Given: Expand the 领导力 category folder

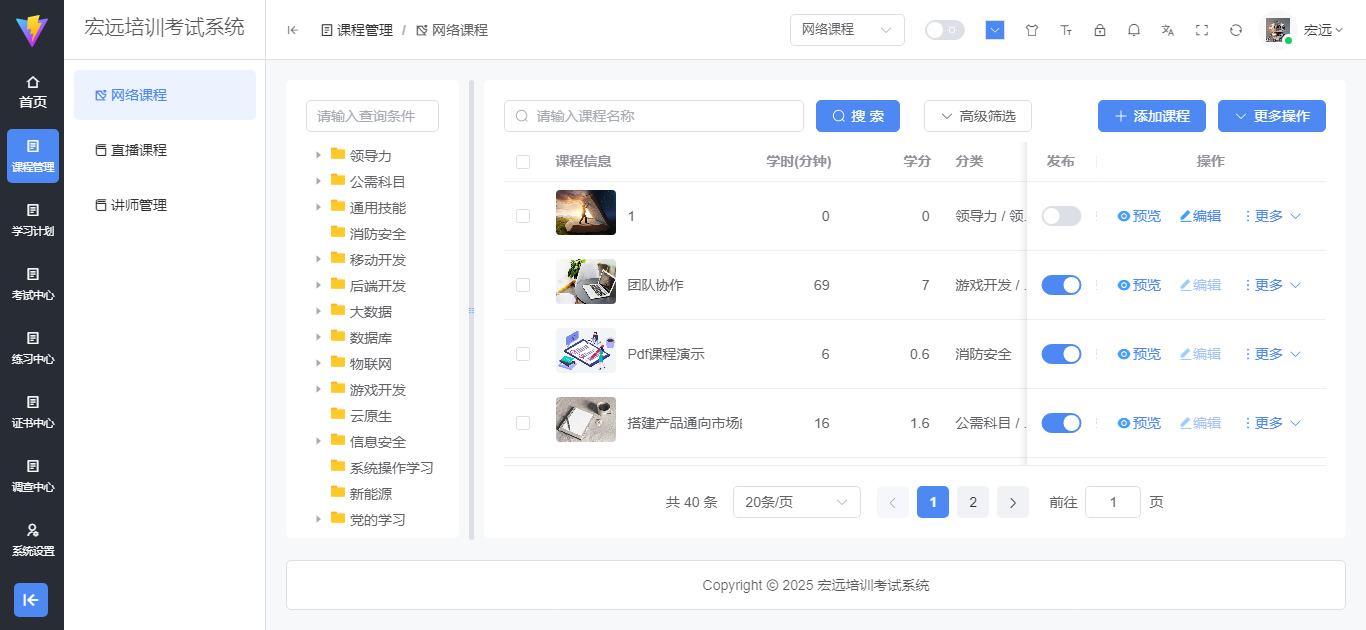Looking at the screenshot, I should pos(317,155).
